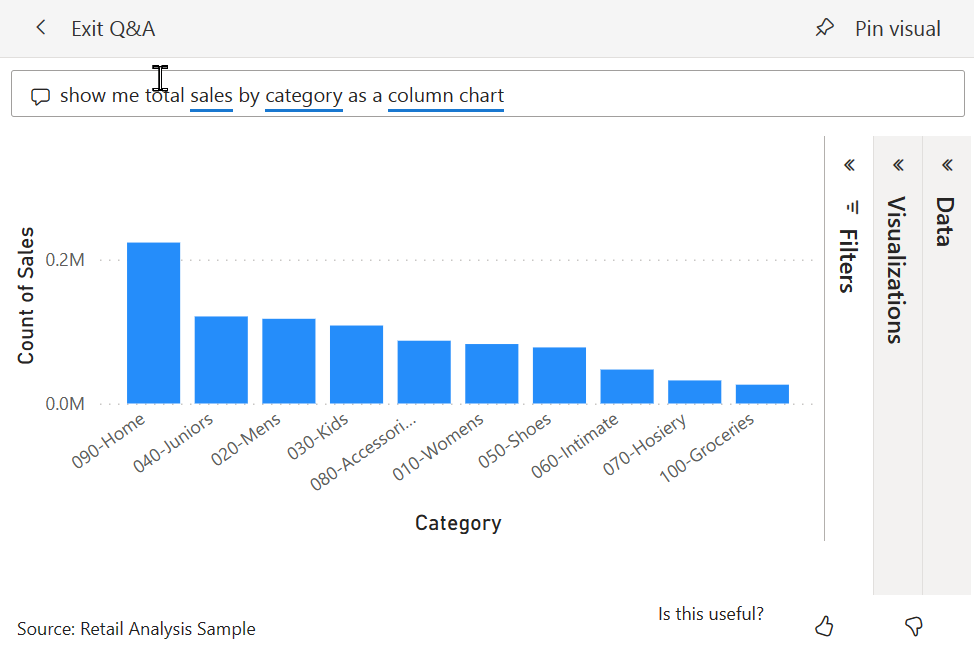Give thumbs up feedback on the answer
This screenshot has width=974, height=654.
824,625
